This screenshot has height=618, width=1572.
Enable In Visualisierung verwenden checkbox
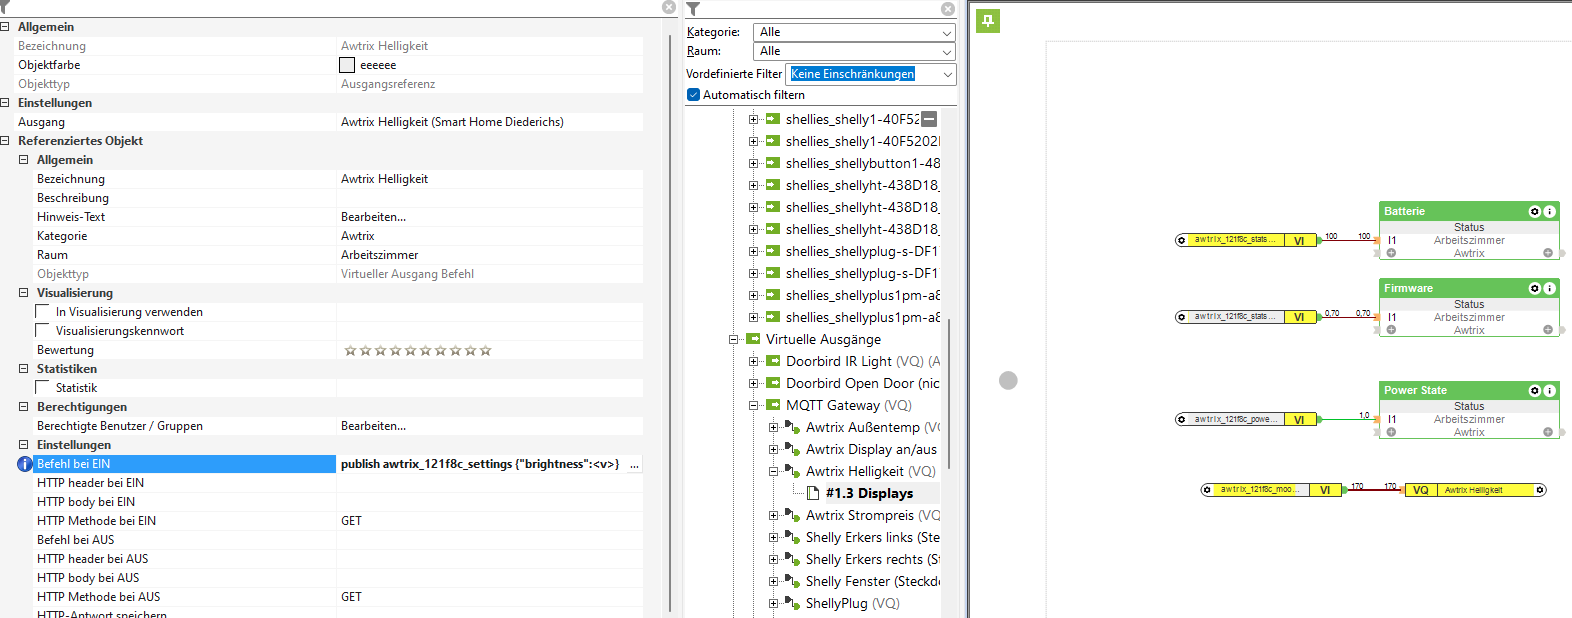point(43,312)
